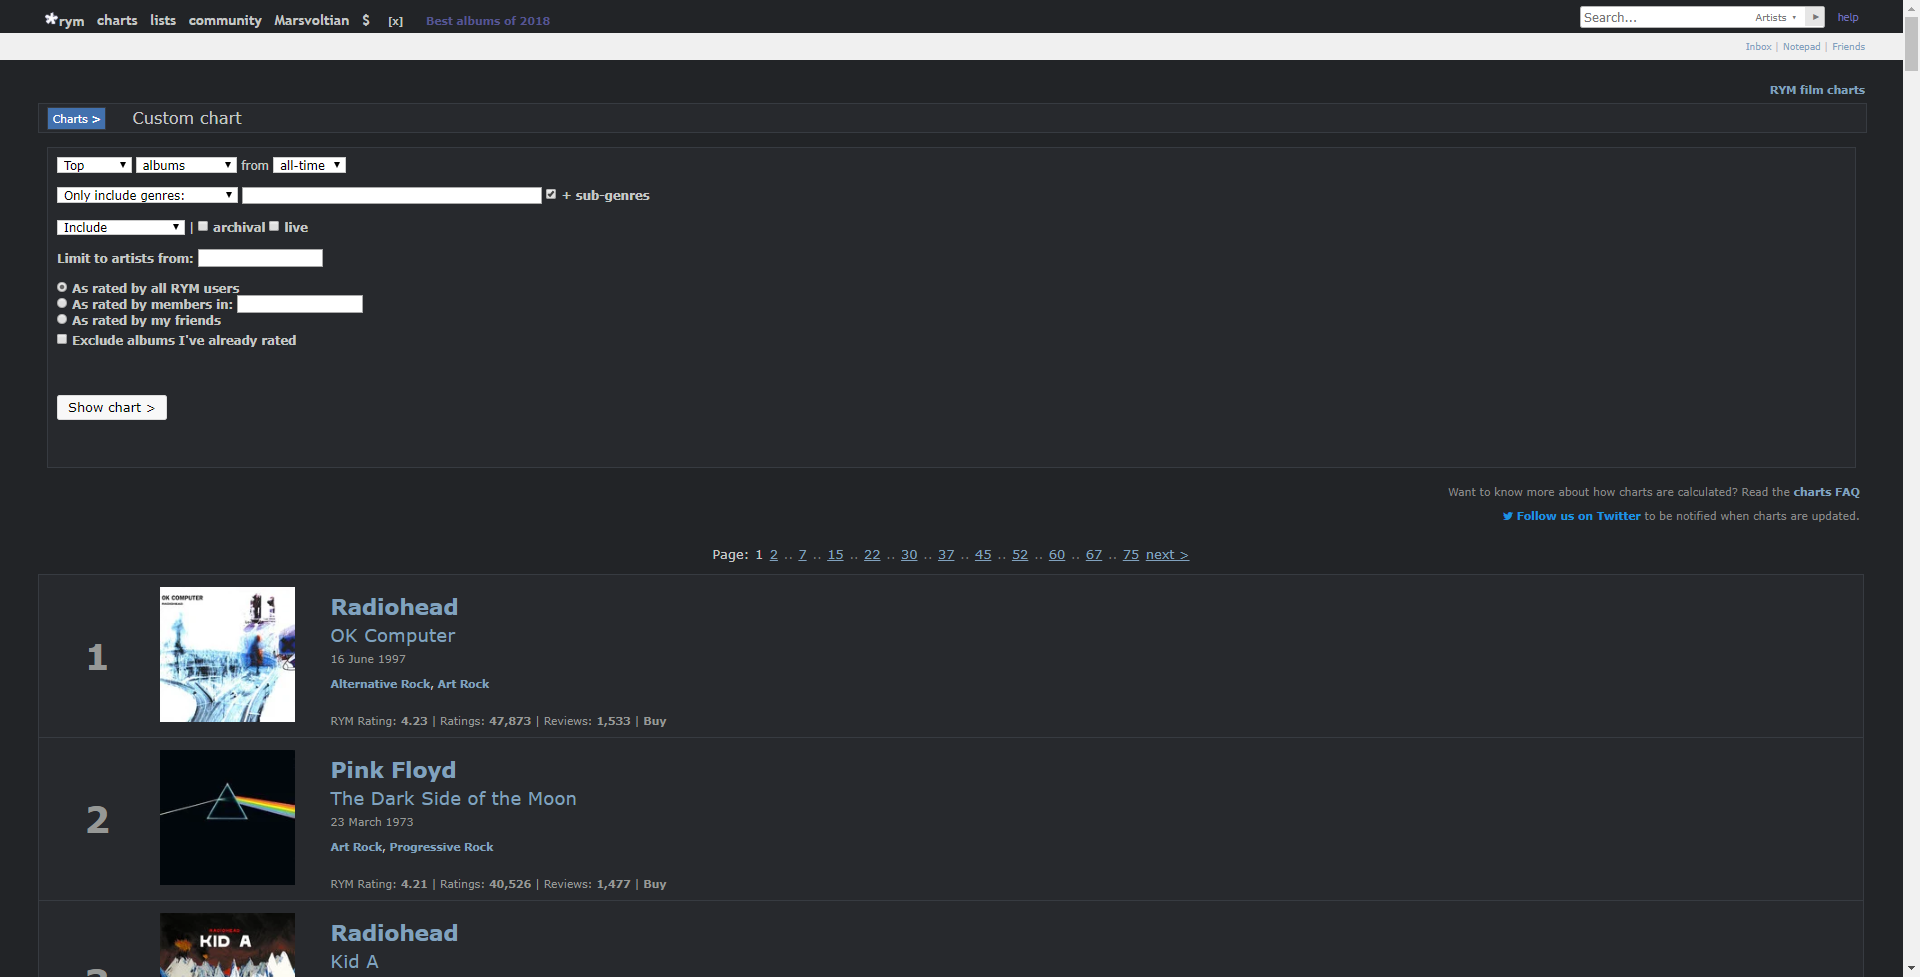This screenshot has height=977, width=1920.
Task: Open Radiohead artist link above OK Computer
Action: 394,607
